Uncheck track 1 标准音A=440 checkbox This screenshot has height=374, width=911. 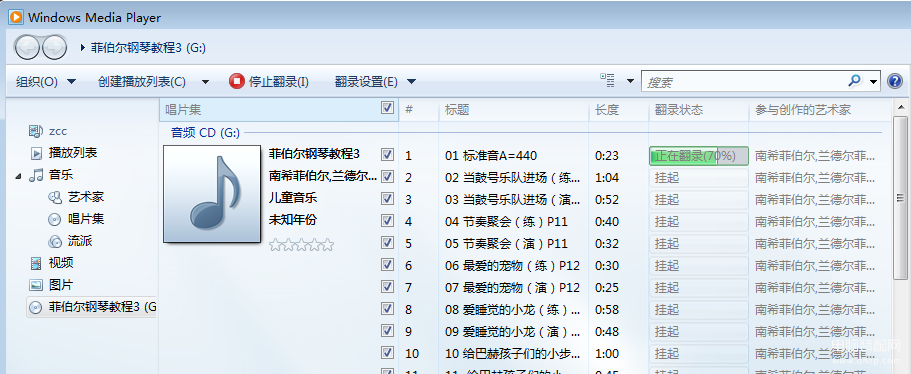[x=388, y=154]
